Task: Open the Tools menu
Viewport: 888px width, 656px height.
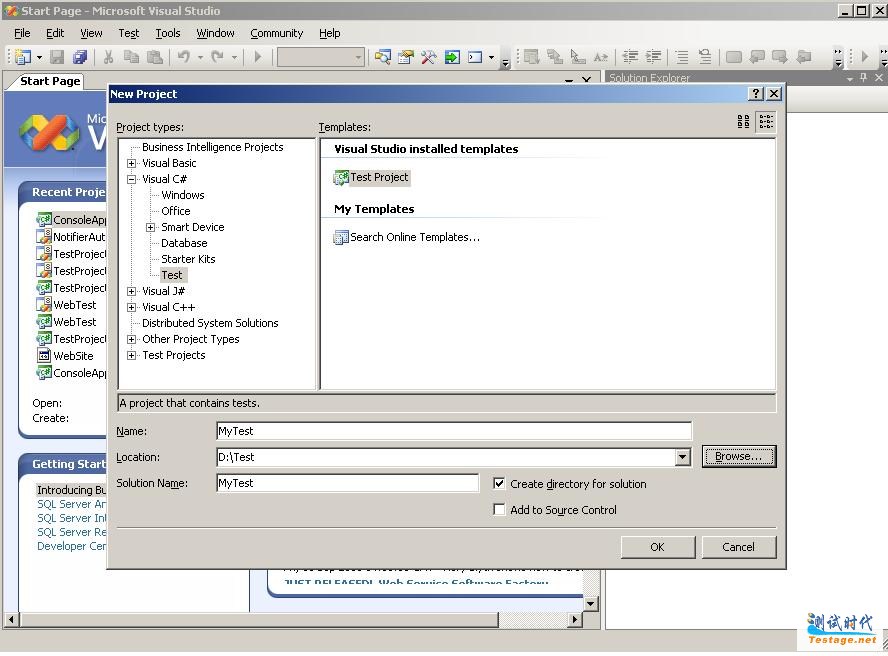Action: click(167, 33)
